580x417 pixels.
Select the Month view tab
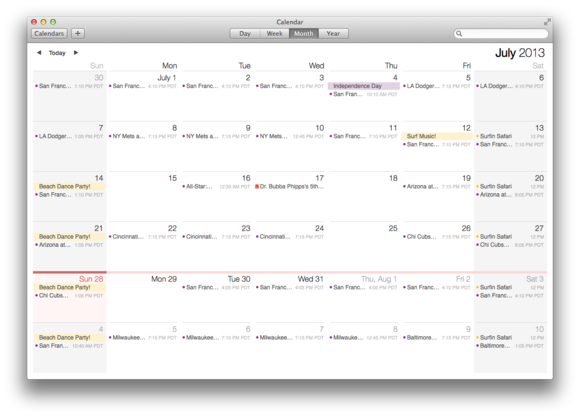(x=304, y=34)
